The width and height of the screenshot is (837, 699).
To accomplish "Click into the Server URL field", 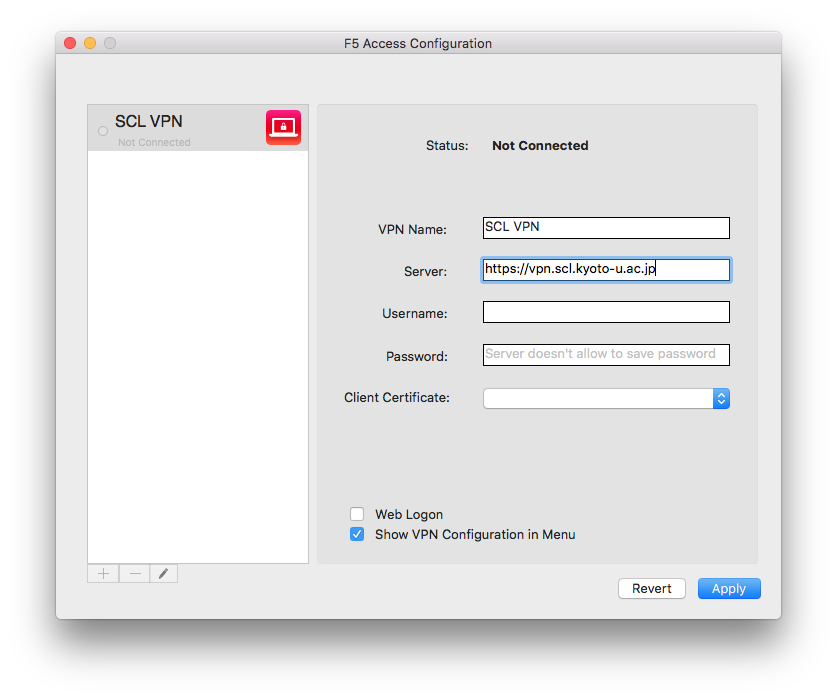I will [x=606, y=270].
